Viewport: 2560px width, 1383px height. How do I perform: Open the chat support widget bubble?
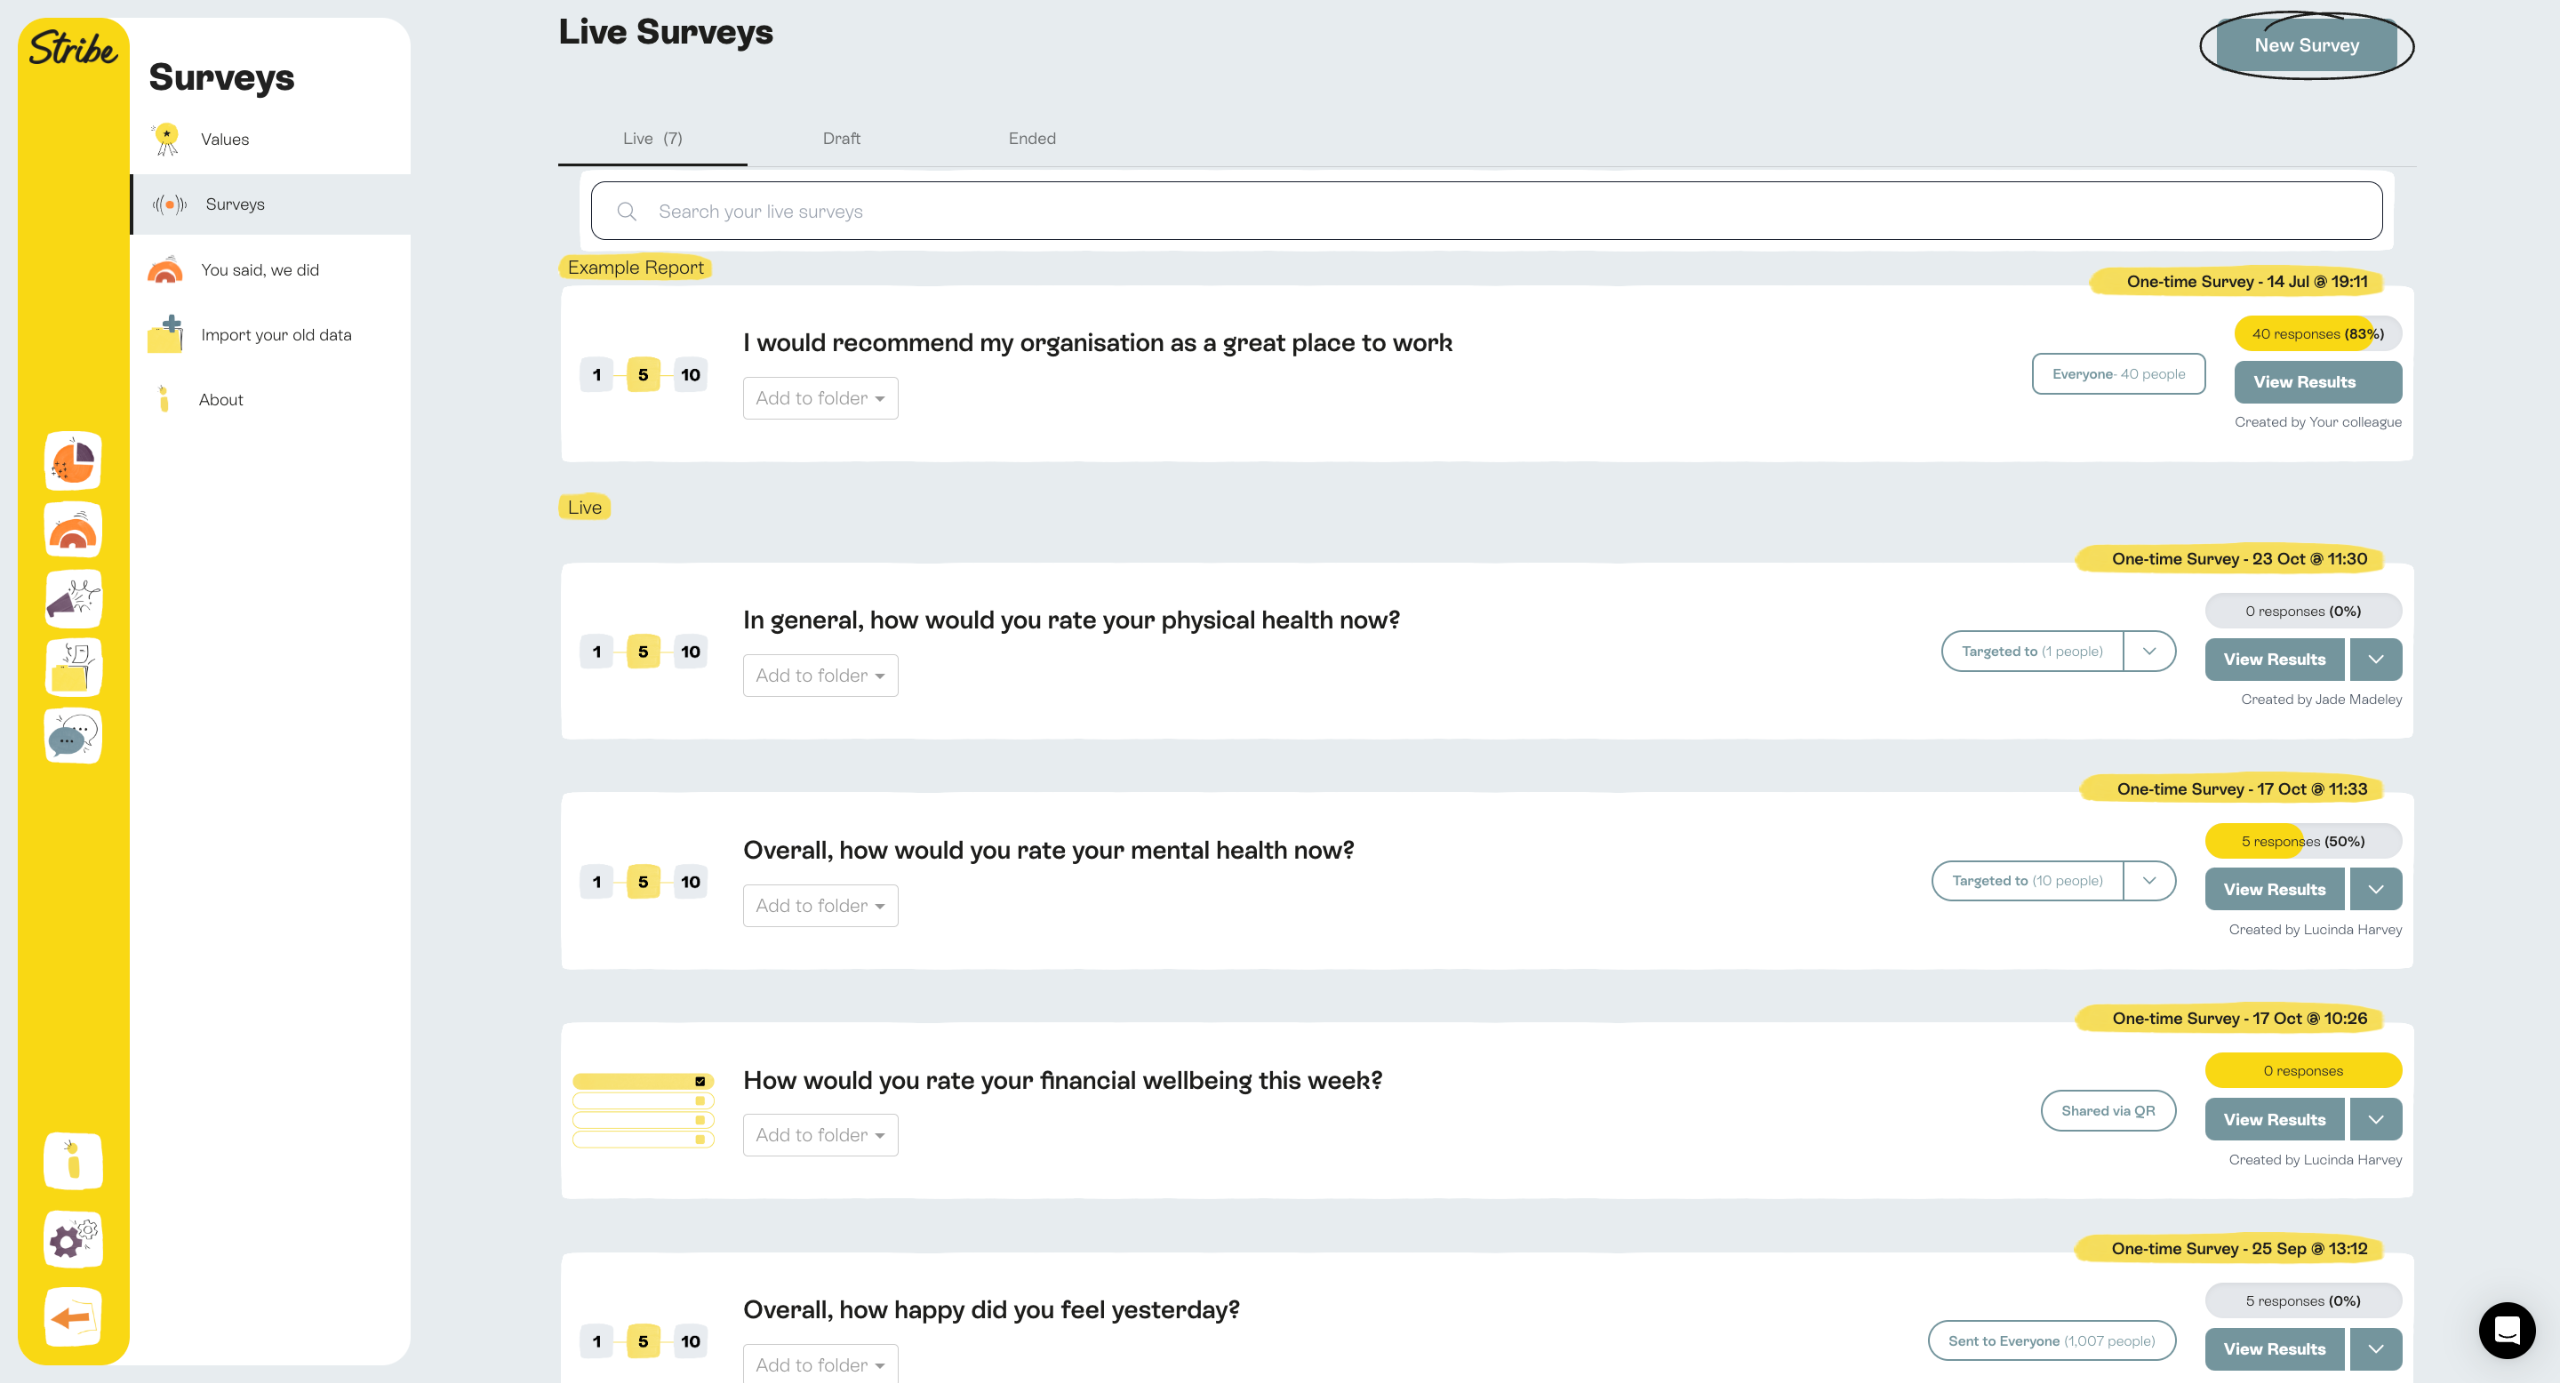[x=2506, y=1330]
